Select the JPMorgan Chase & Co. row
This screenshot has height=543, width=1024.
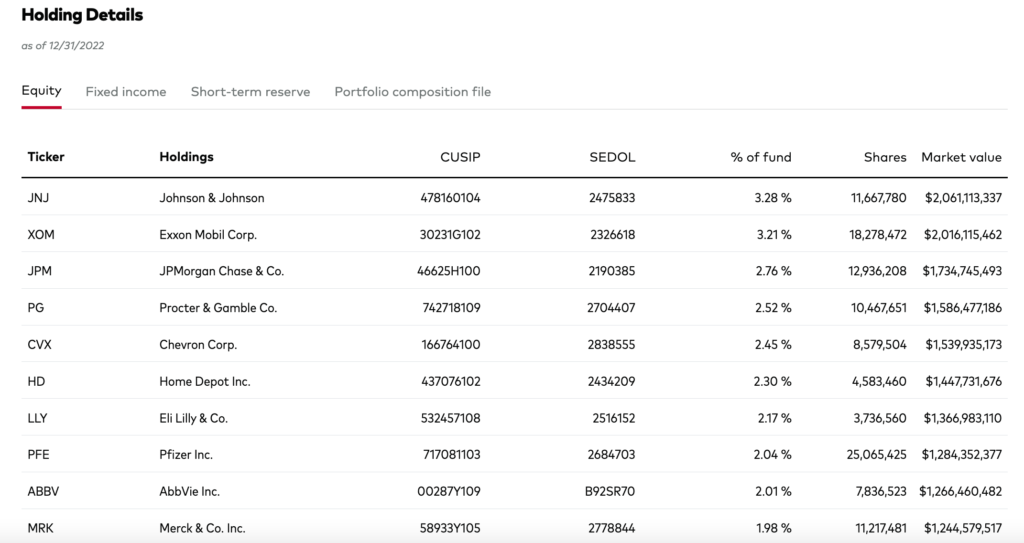point(221,271)
